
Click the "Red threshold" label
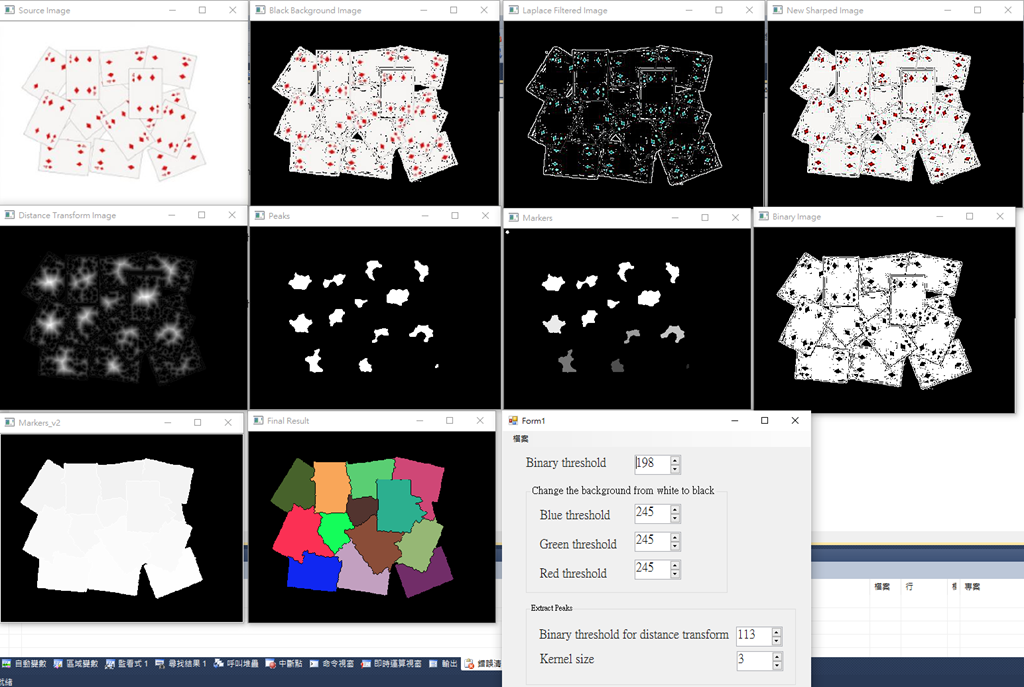tap(573, 573)
